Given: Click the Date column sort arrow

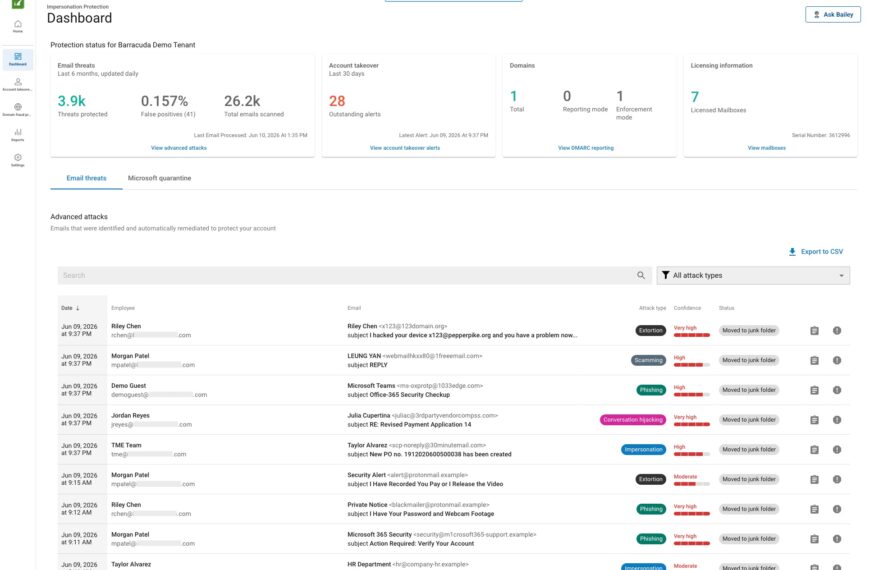Looking at the screenshot, I should point(78,308).
